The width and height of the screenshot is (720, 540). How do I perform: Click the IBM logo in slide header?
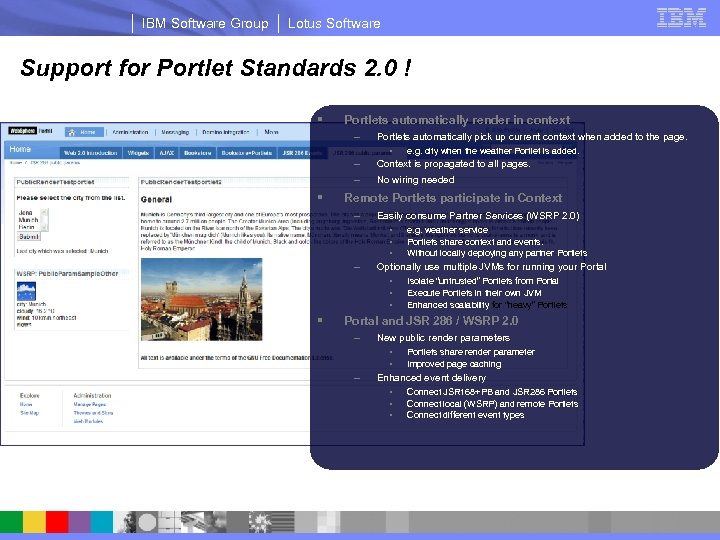tap(681, 18)
